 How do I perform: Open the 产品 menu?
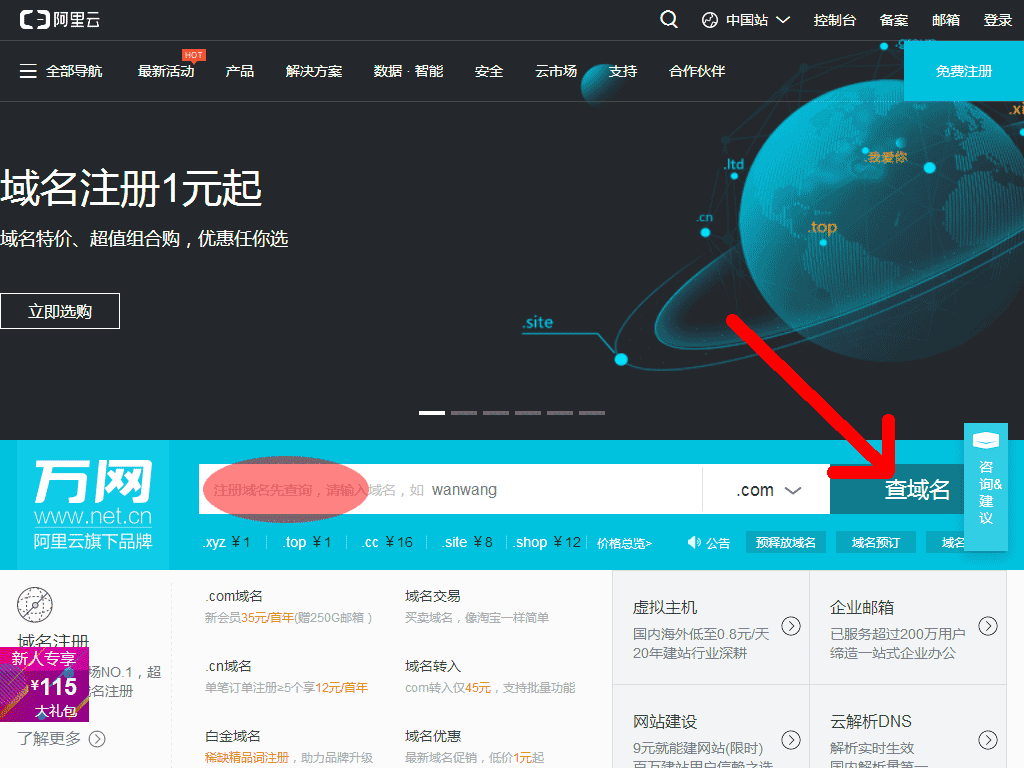240,71
